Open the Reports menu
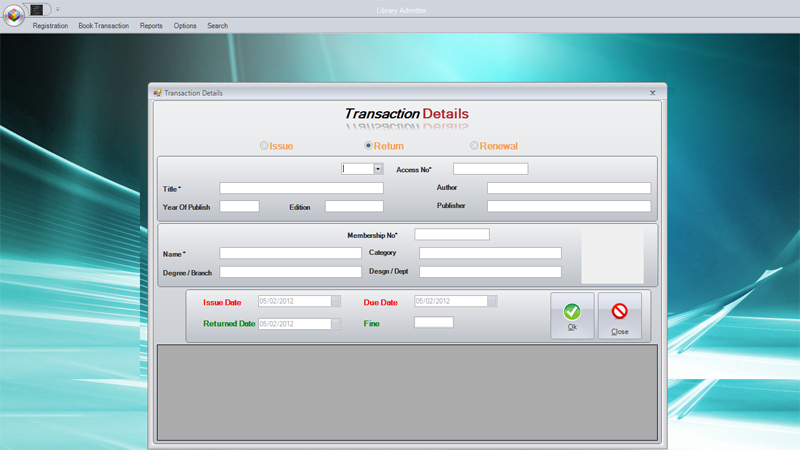Image resolution: width=800 pixels, height=450 pixels. point(151,26)
